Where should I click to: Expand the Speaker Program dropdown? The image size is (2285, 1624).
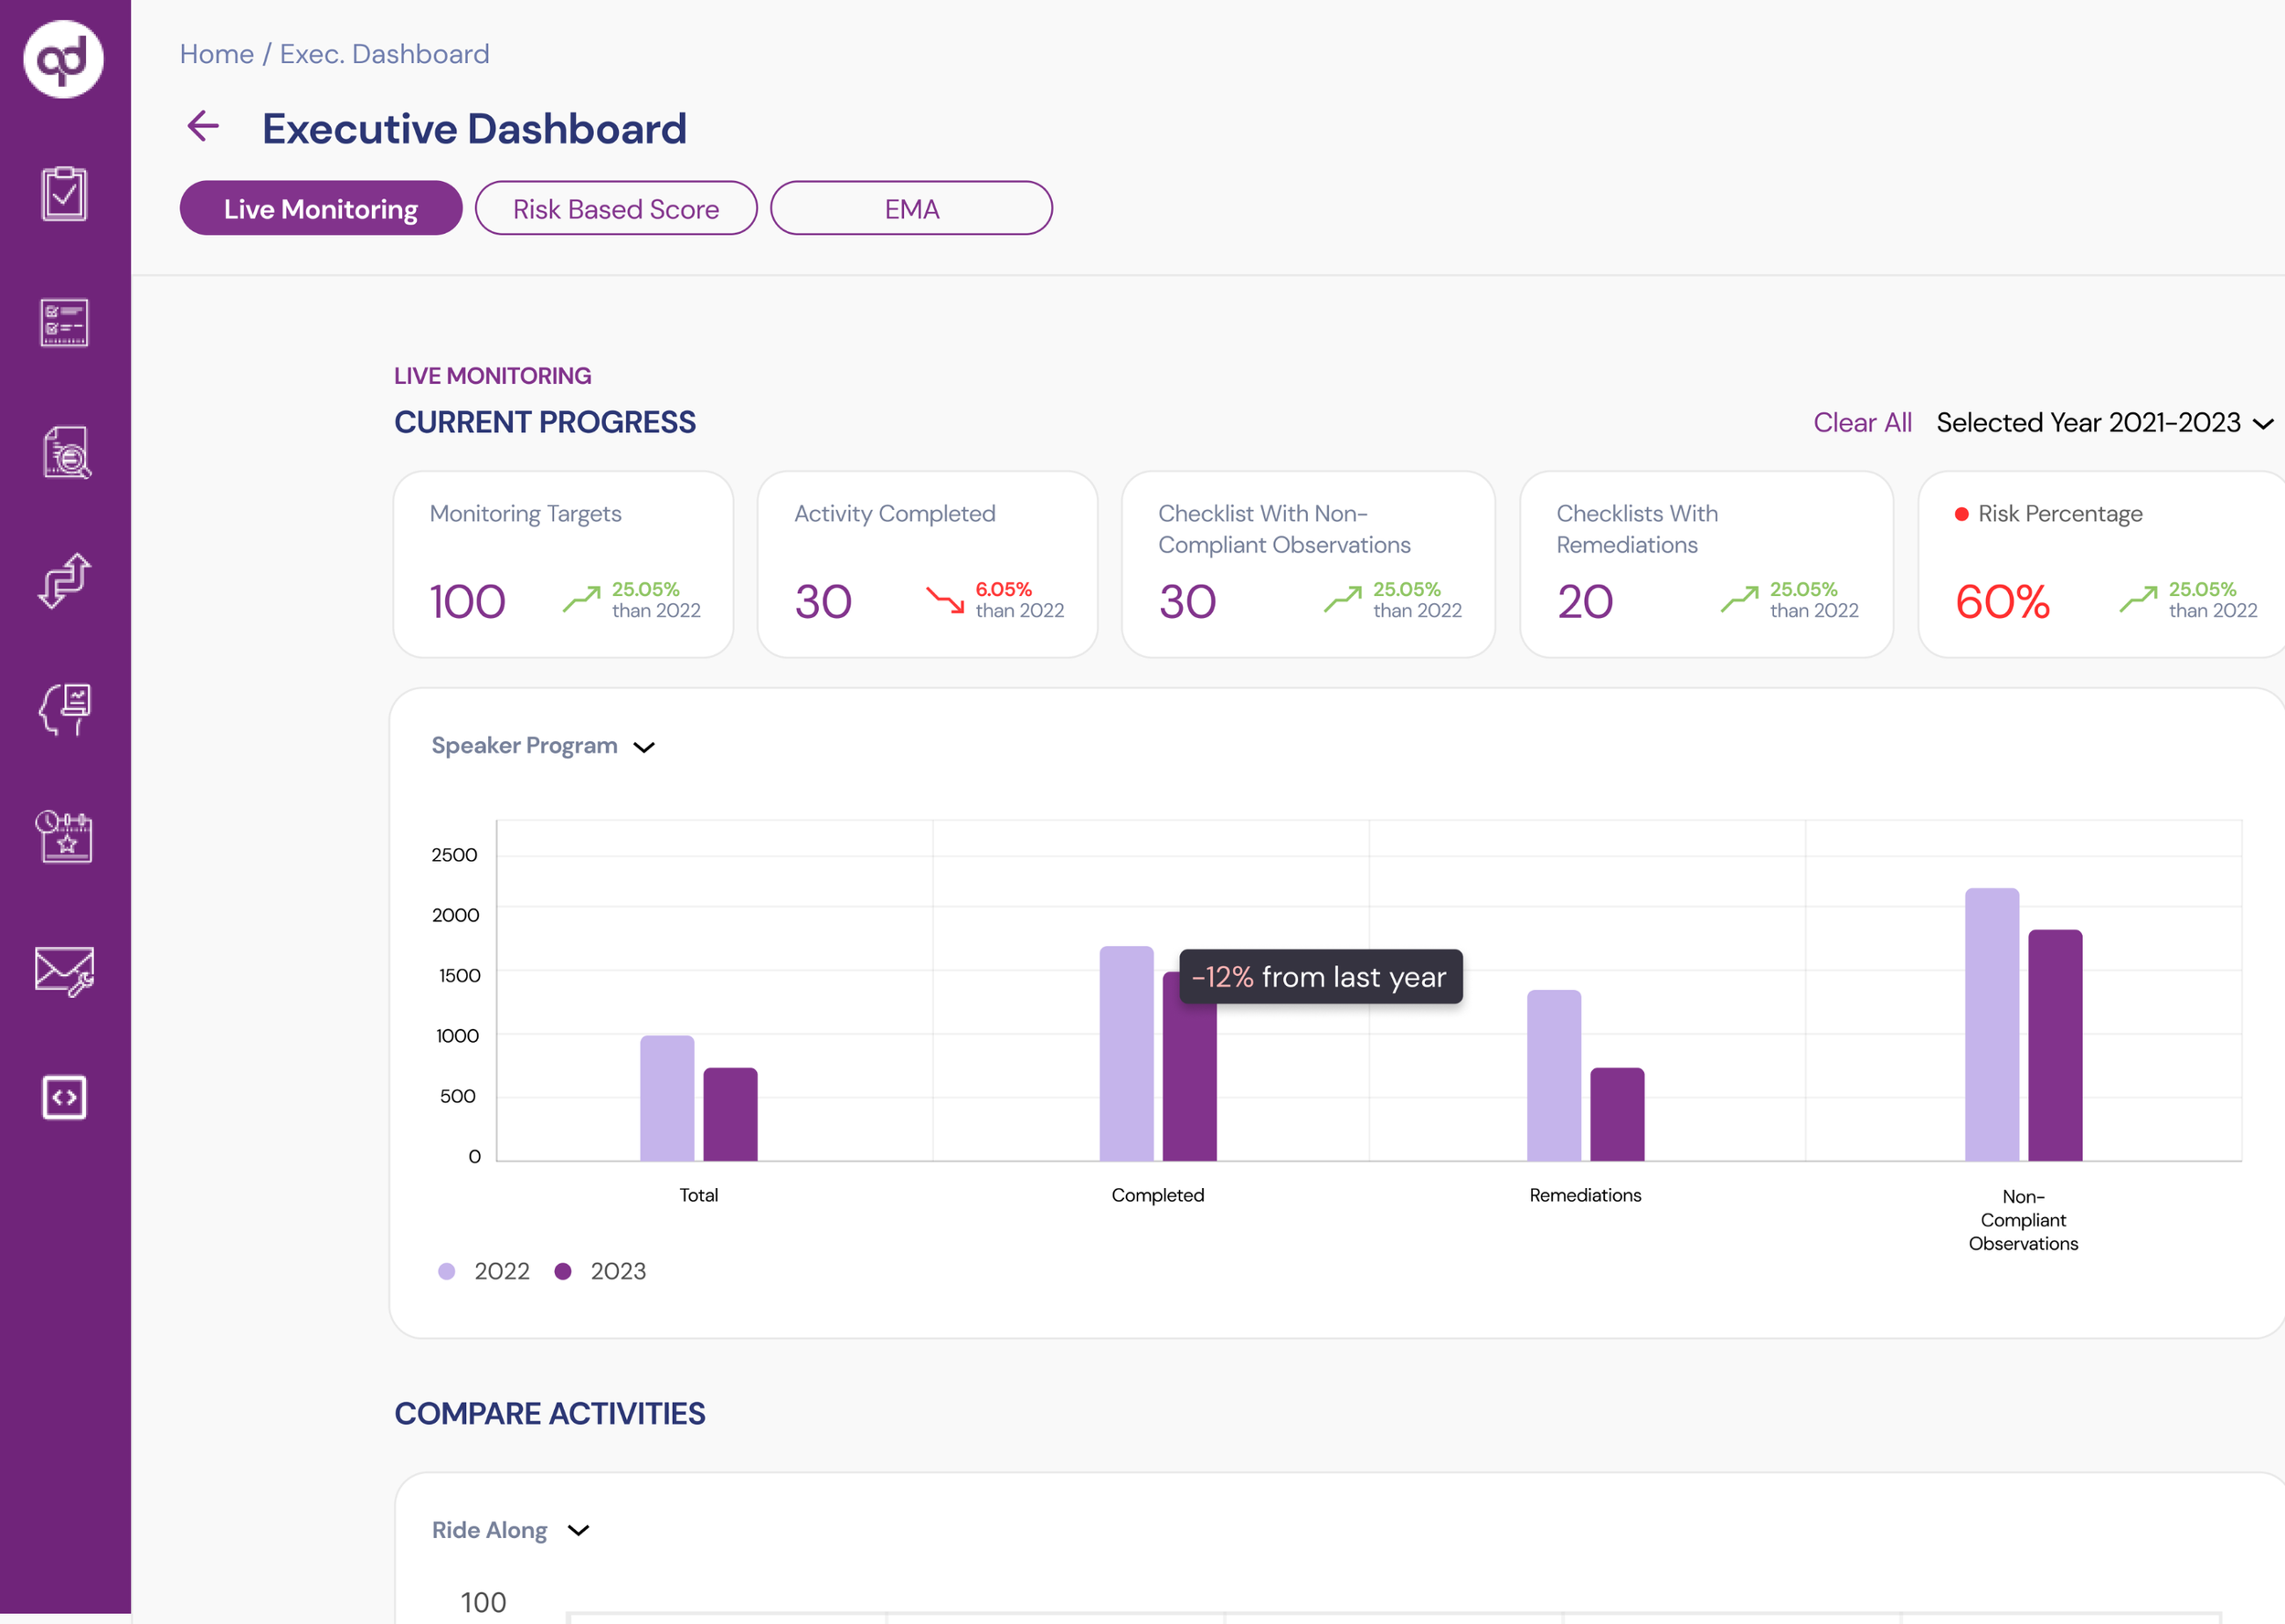pyautogui.click(x=543, y=746)
